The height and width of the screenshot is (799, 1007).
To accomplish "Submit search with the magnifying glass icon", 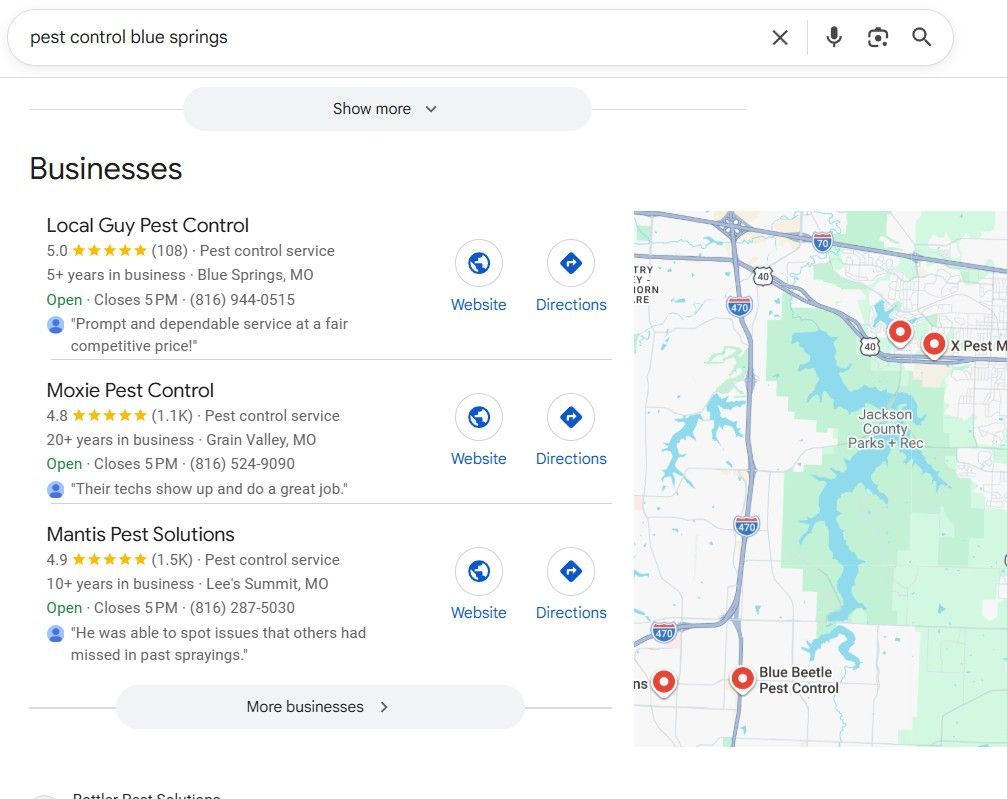I will [x=922, y=37].
